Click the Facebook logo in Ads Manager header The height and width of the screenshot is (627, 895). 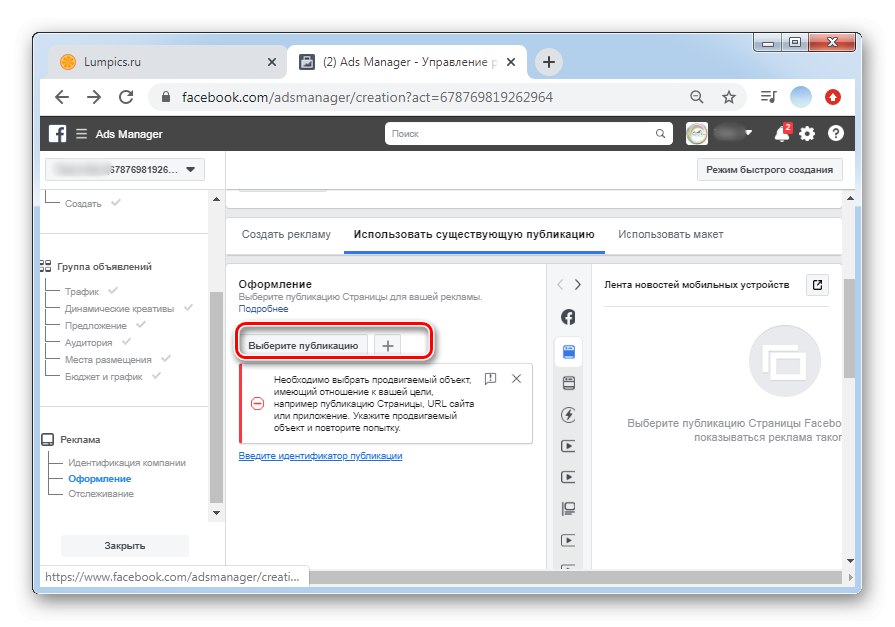coord(57,134)
